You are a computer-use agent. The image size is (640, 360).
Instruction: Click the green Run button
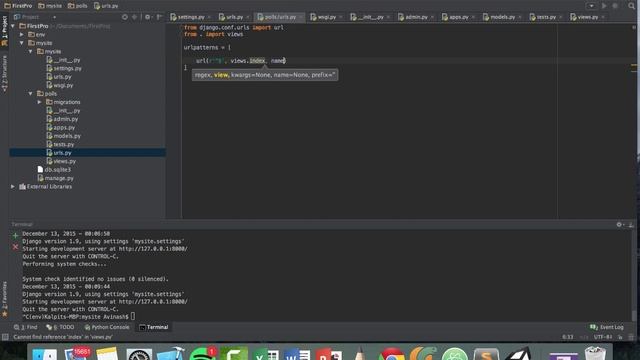(604, 6)
